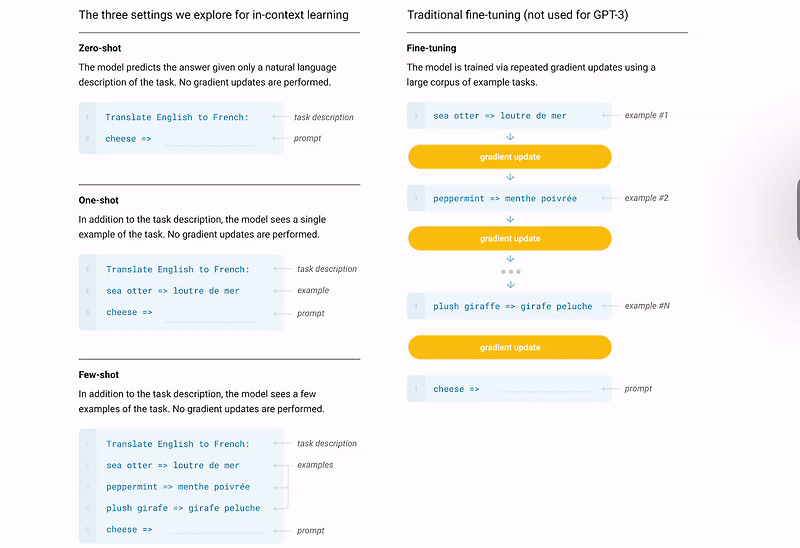Click the bracket arrow beside the Few-shot "examples" label

(x=288, y=486)
